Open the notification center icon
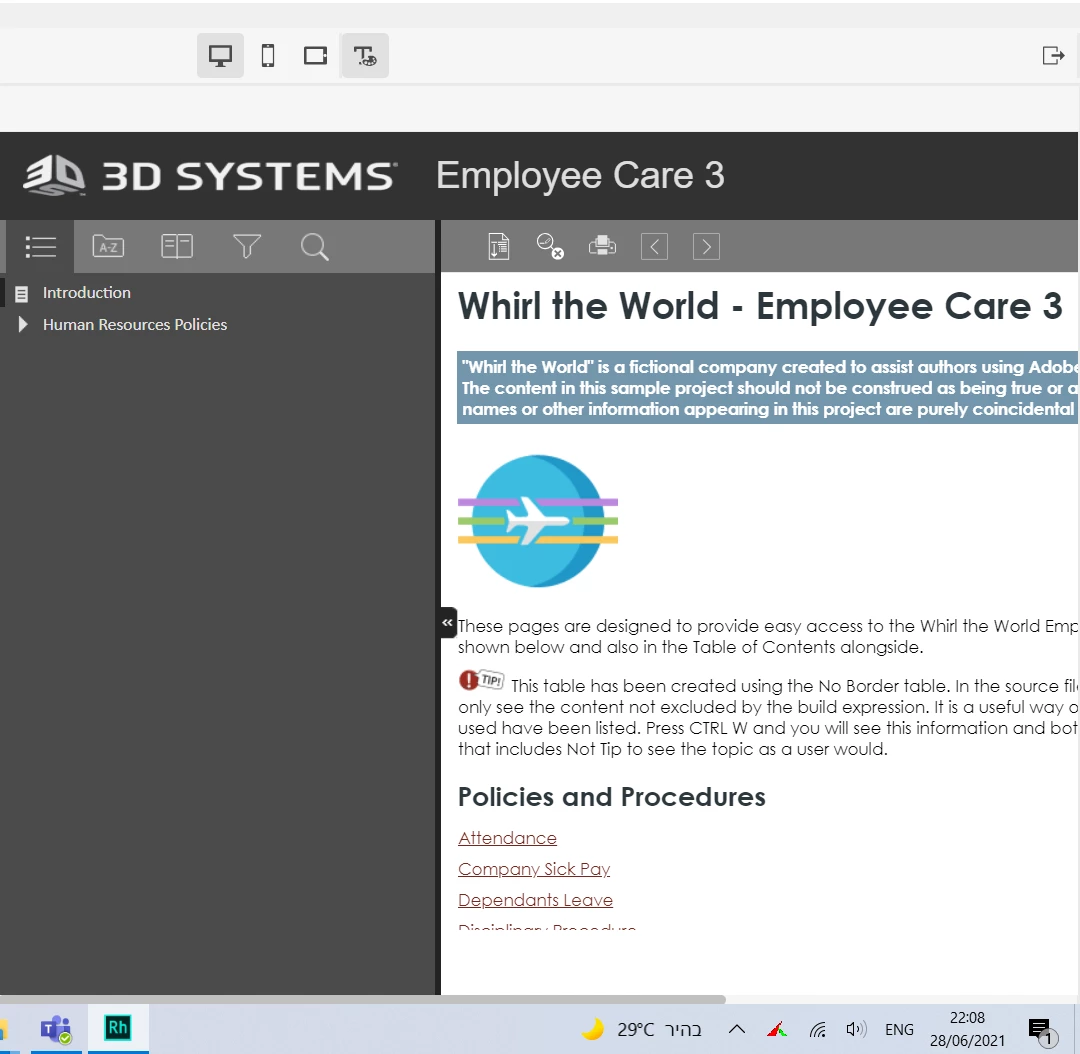The image size is (1080, 1054). click(x=1041, y=1031)
